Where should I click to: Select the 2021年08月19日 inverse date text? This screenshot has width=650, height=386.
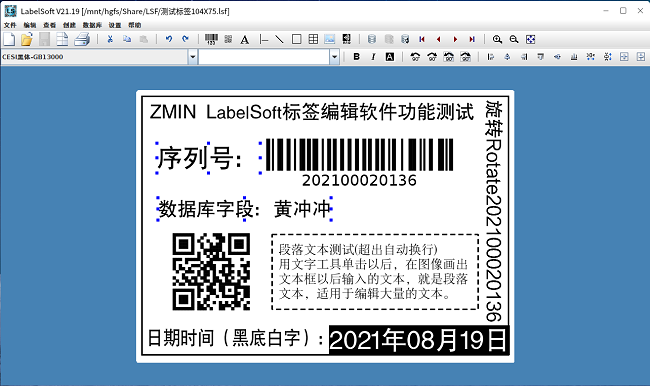(x=419, y=340)
